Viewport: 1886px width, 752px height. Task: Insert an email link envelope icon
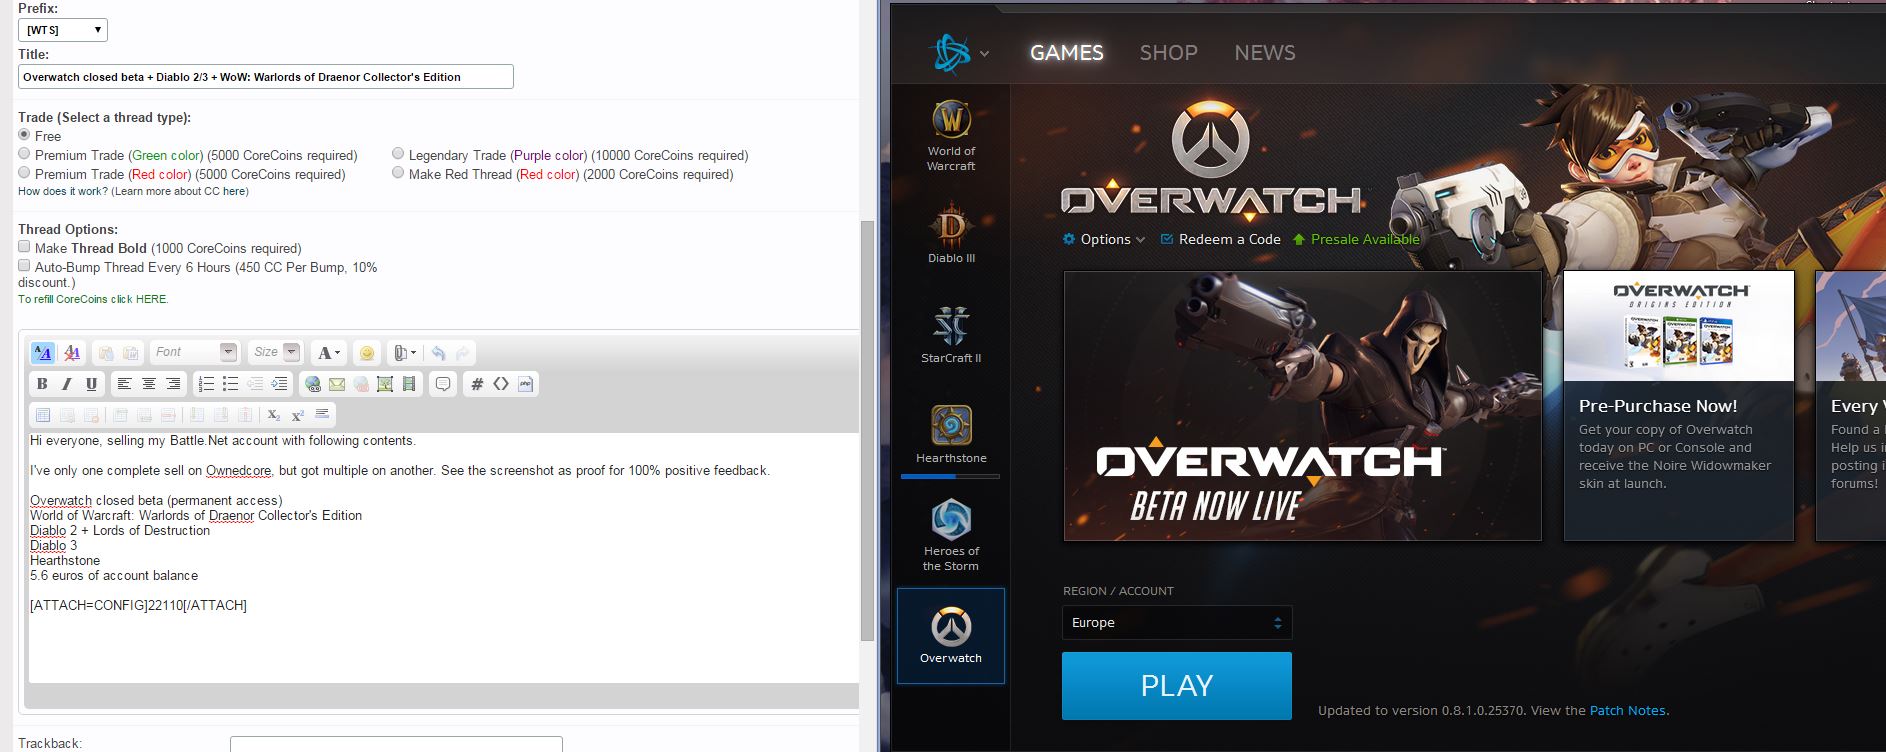[336, 383]
